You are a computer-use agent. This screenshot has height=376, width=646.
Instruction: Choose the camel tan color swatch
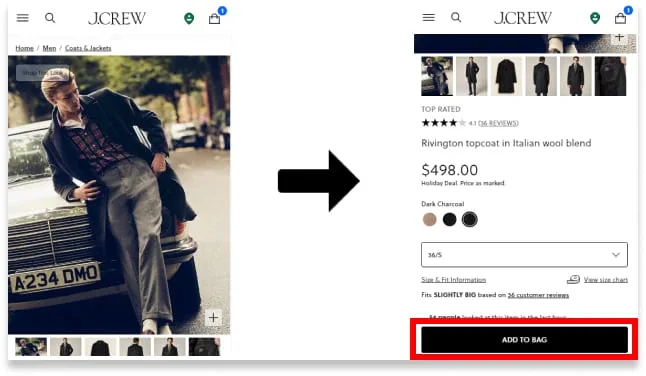coord(430,220)
